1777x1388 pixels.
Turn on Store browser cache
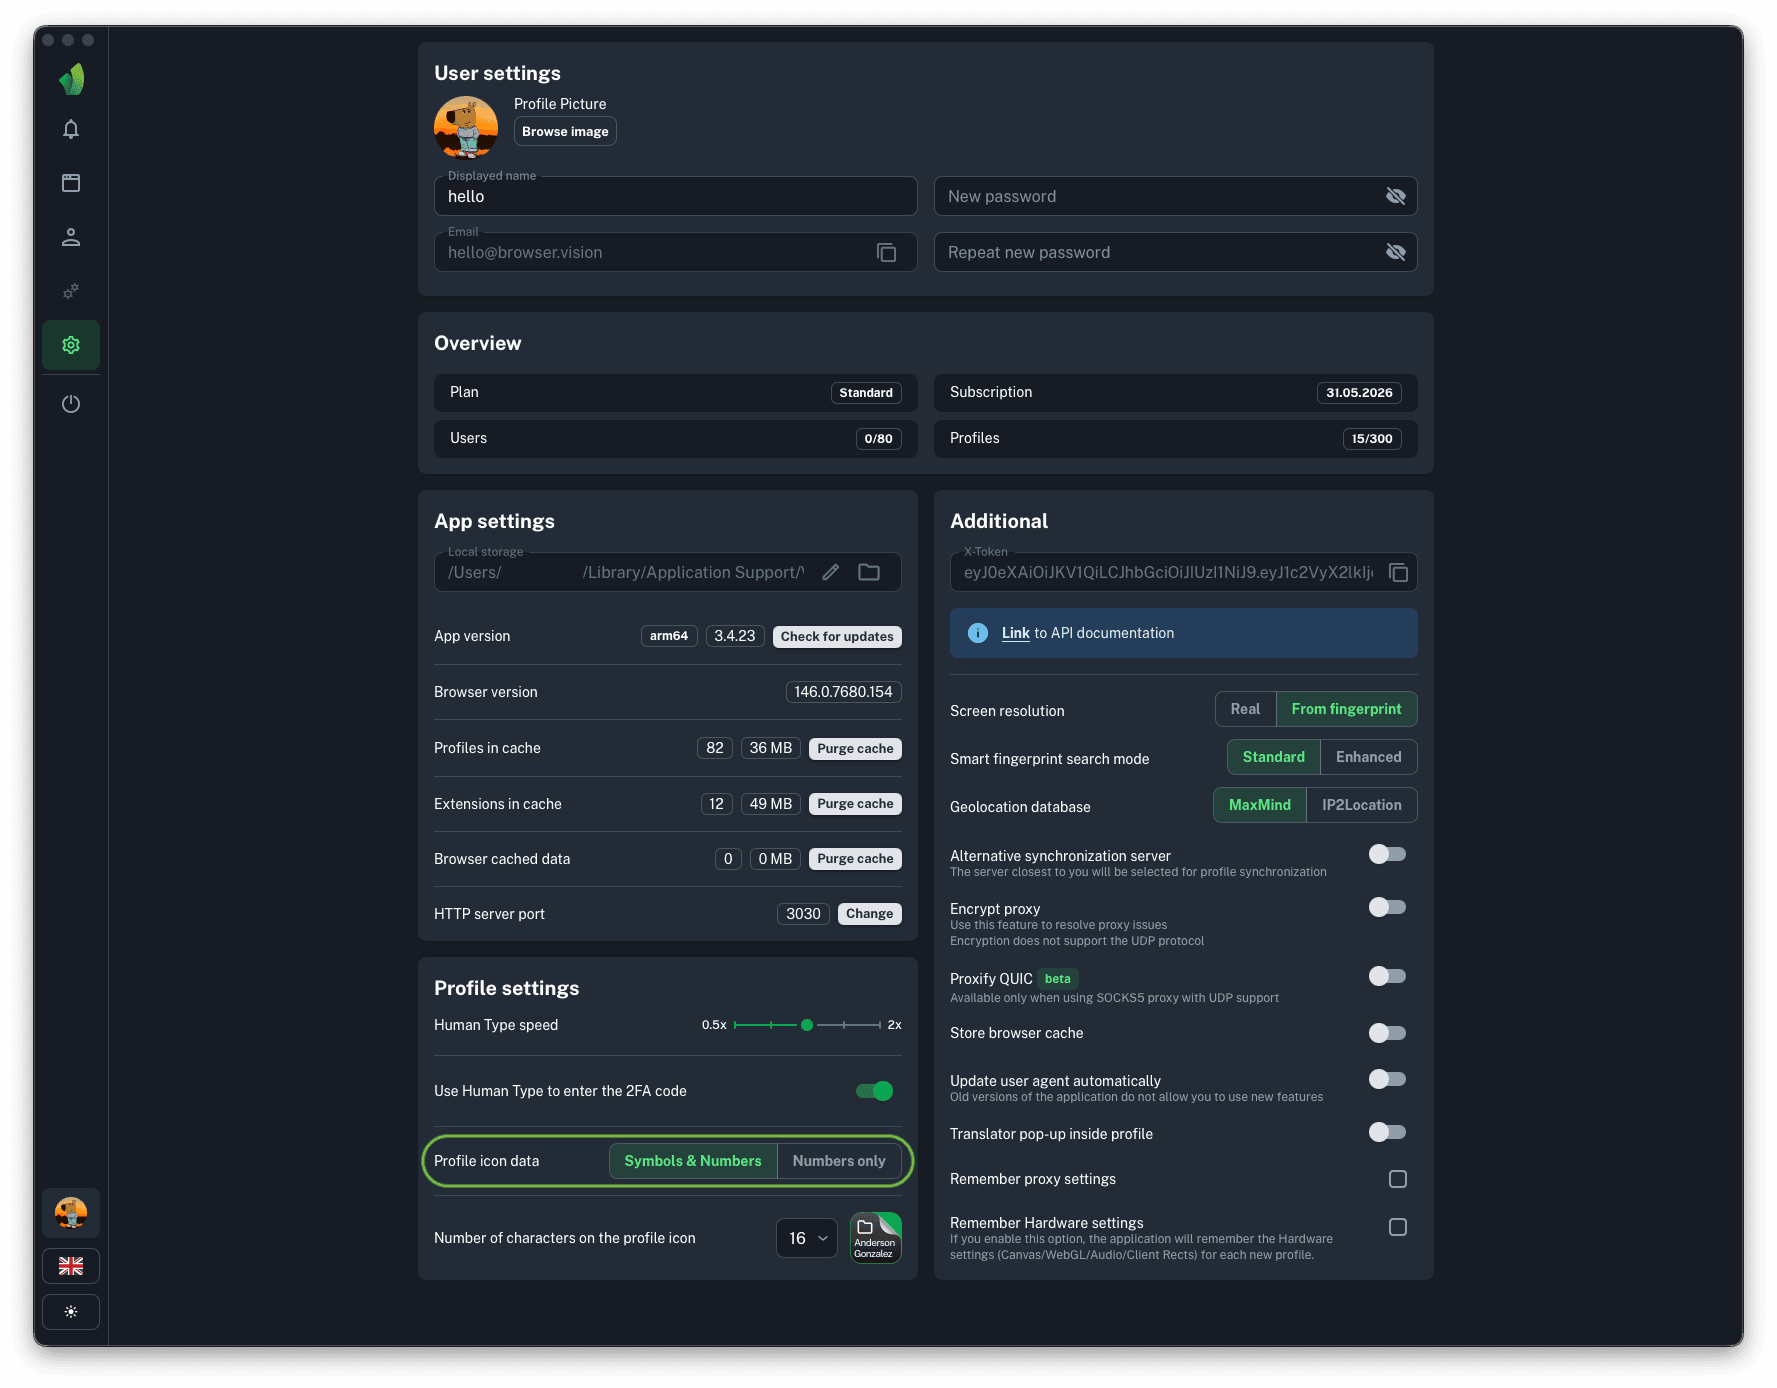[x=1387, y=1033]
